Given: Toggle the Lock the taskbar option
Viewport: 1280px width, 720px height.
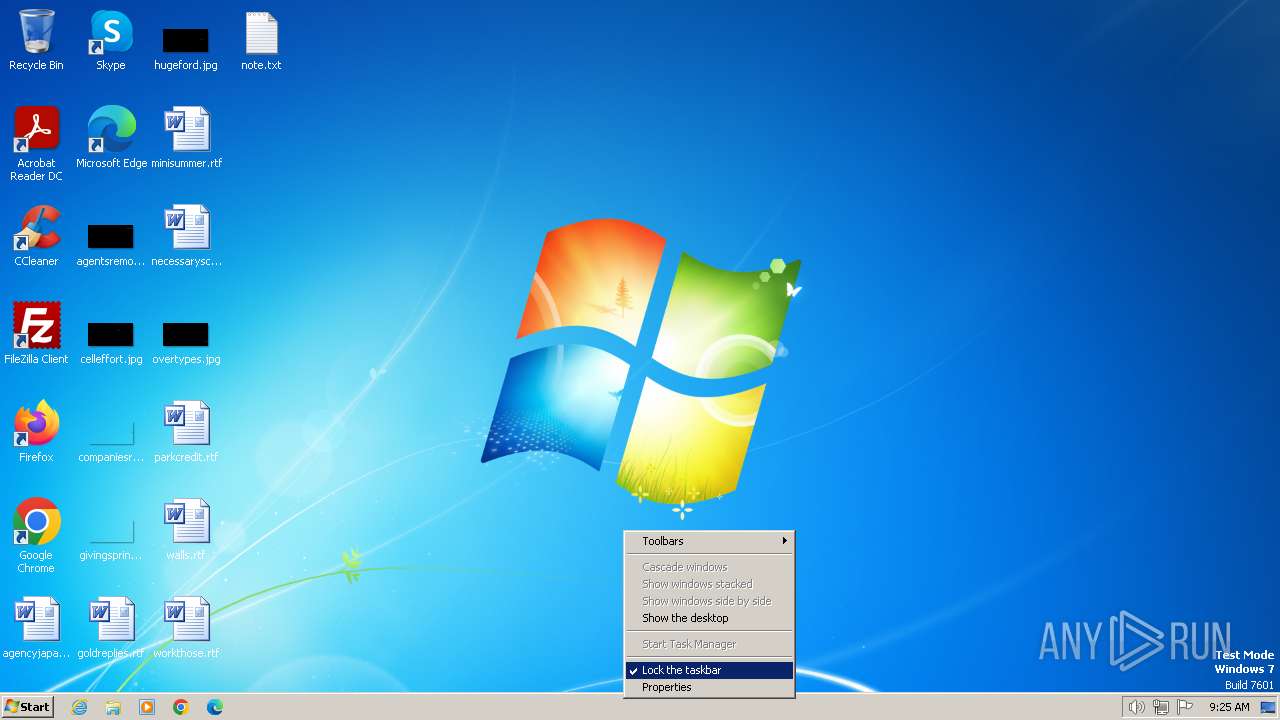Looking at the screenshot, I should 709,670.
